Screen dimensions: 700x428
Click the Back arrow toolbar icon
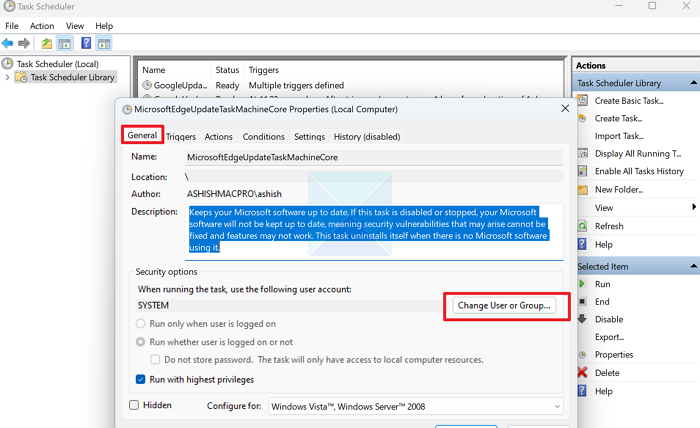pos(8,43)
